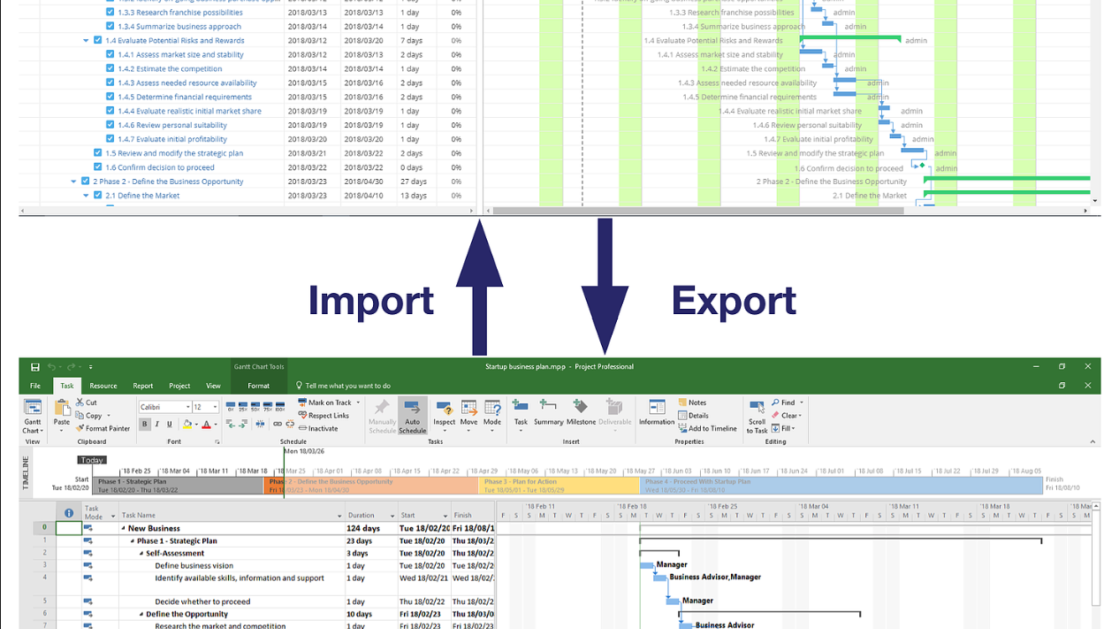1119x629 pixels.
Task: Click the Outdent Task green arrow
Action: [230, 424]
